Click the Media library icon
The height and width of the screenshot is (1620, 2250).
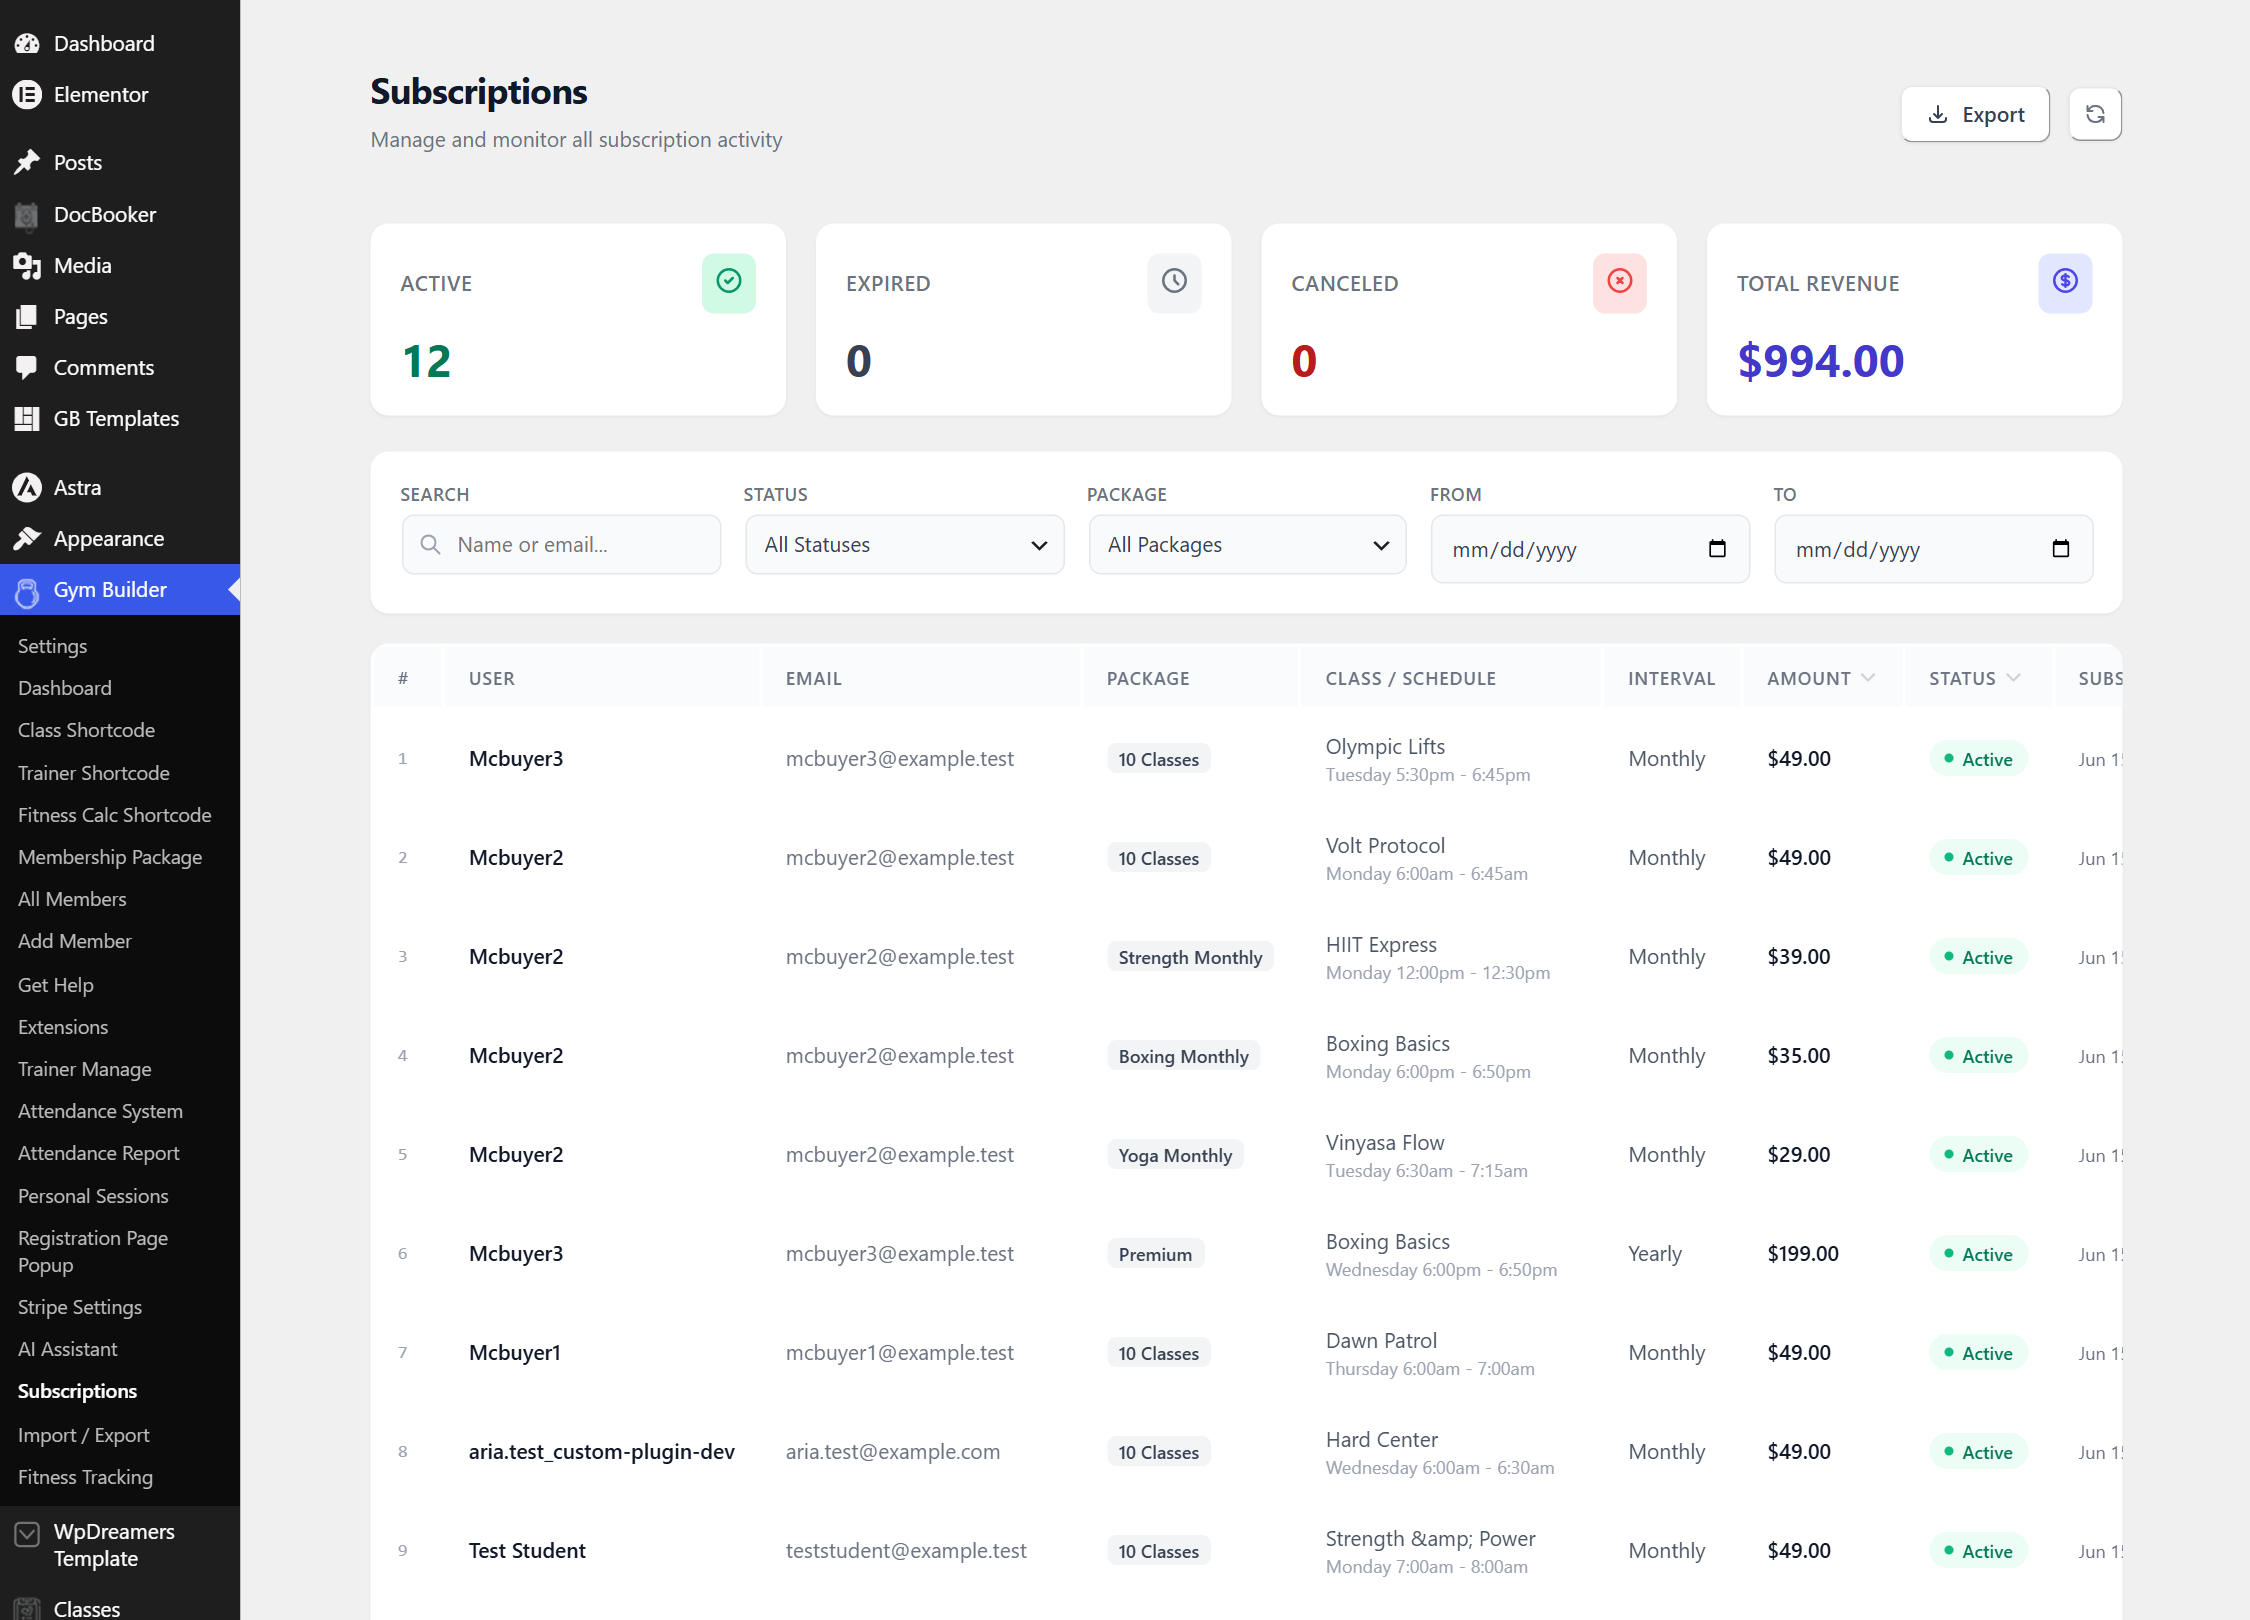pyautogui.click(x=27, y=265)
